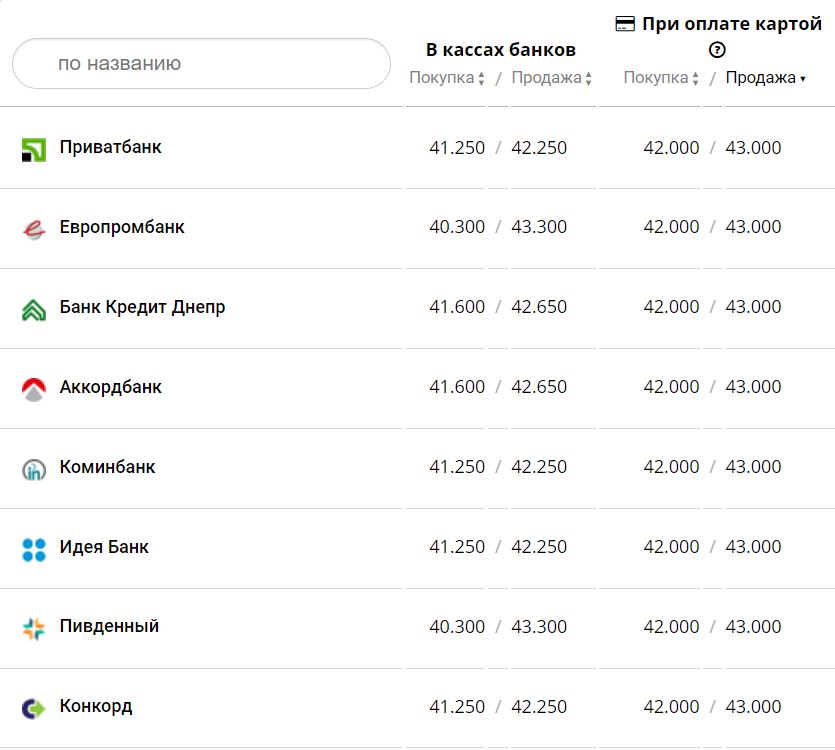The width and height of the screenshot is (835, 750).
Task: Click the Privatbank logo icon
Action: (x=33, y=150)
